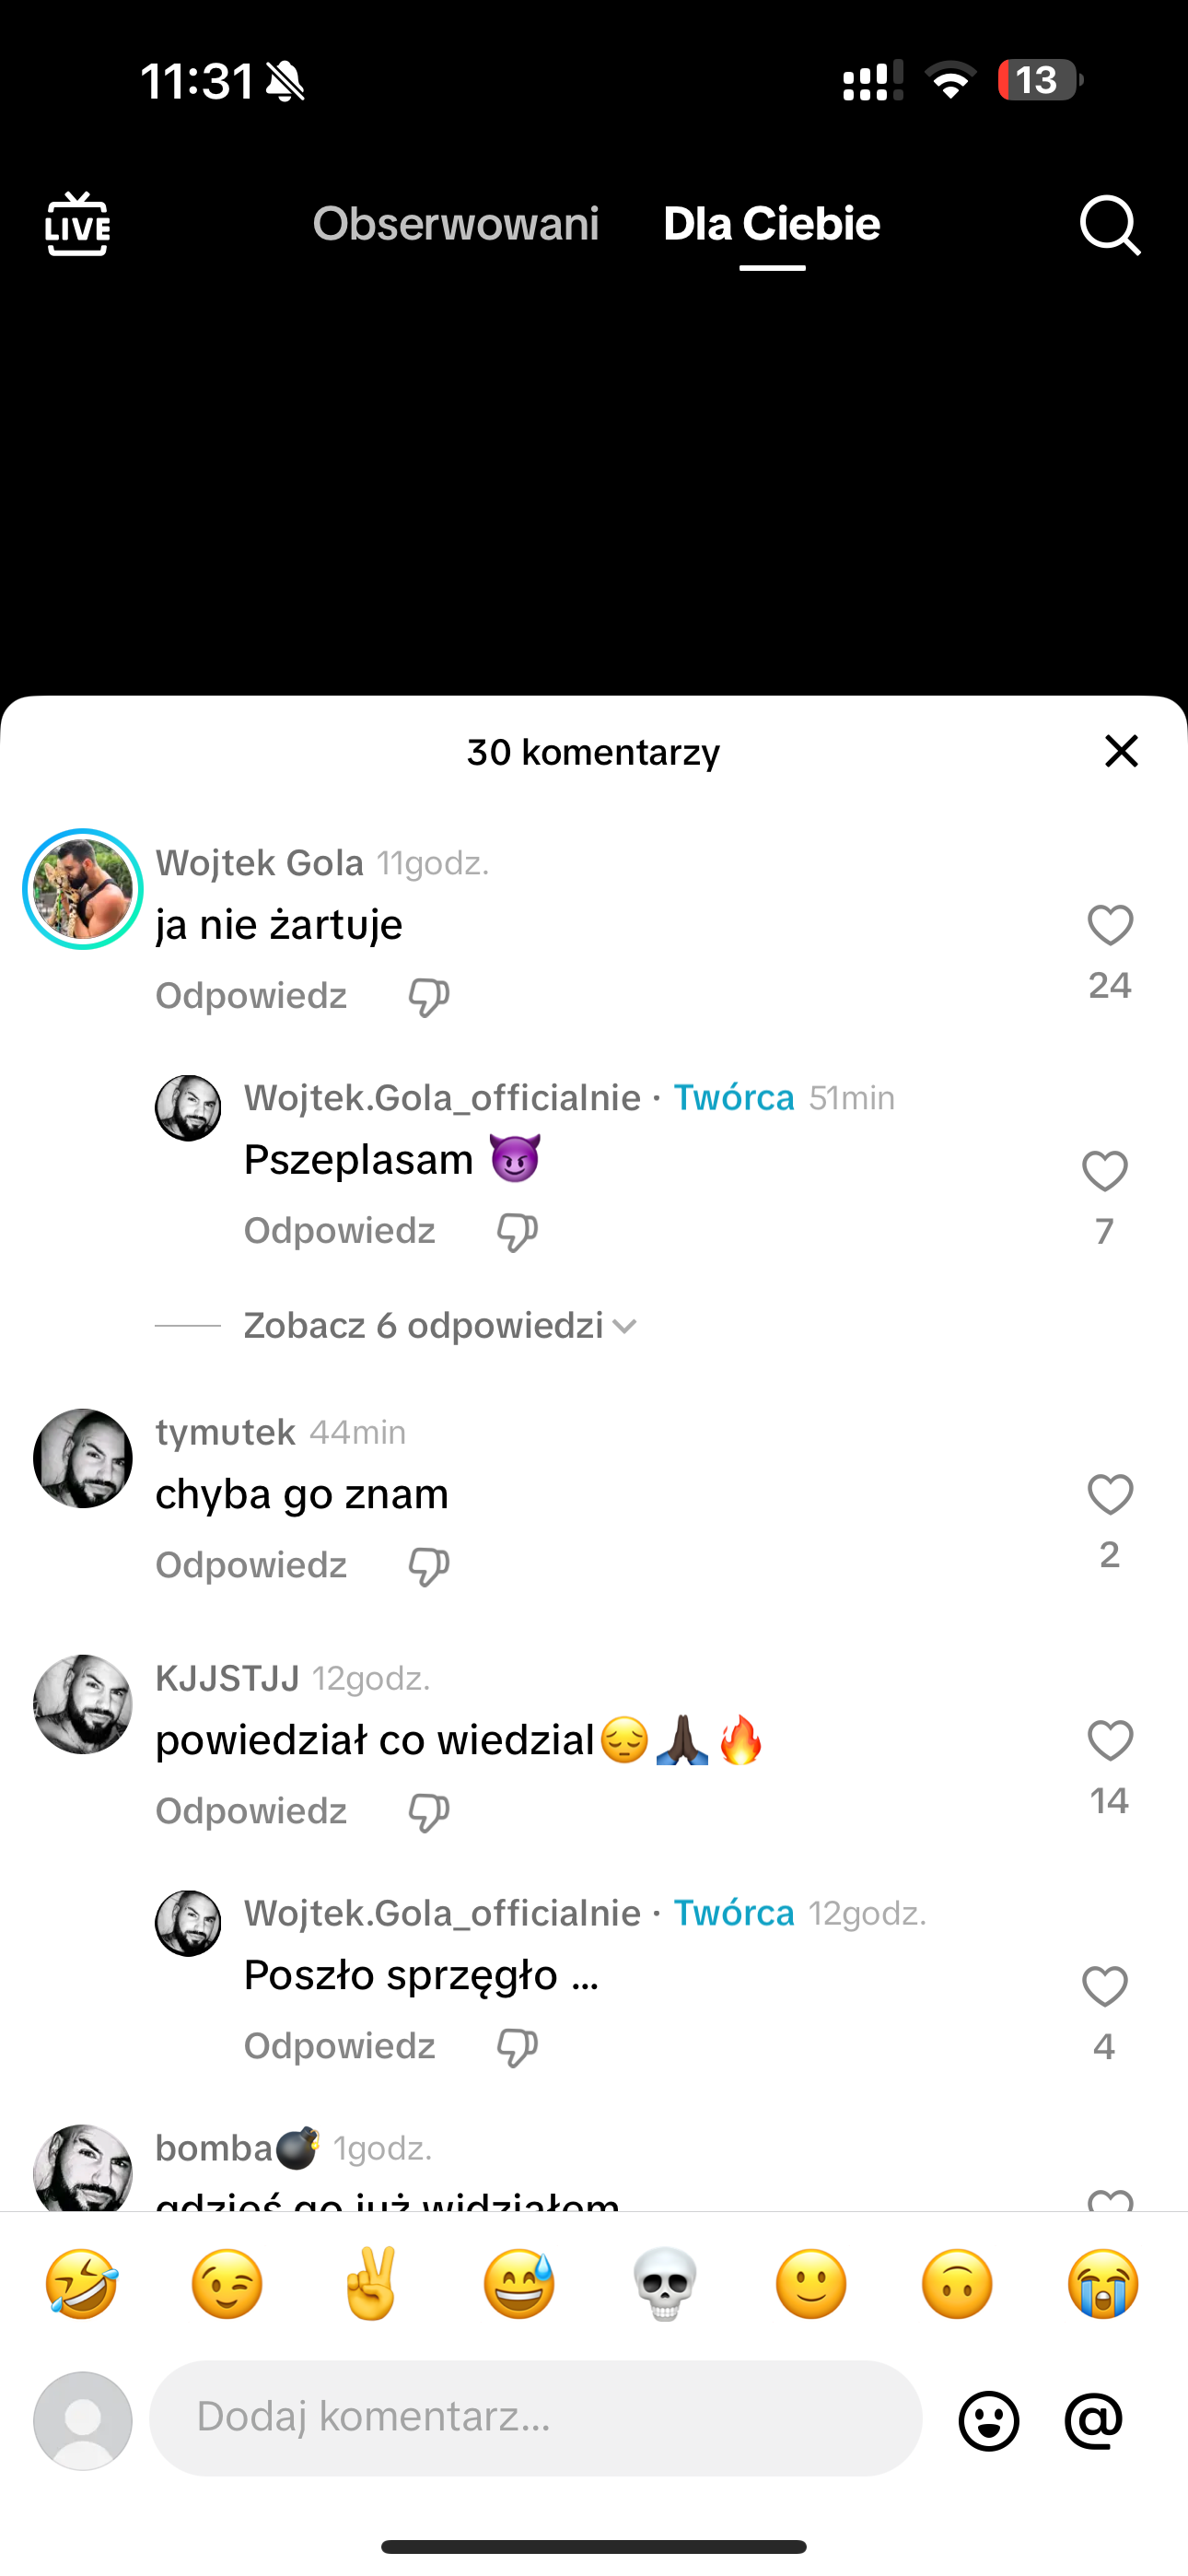Select the Dla Ciebie tab

click(772, 224)
